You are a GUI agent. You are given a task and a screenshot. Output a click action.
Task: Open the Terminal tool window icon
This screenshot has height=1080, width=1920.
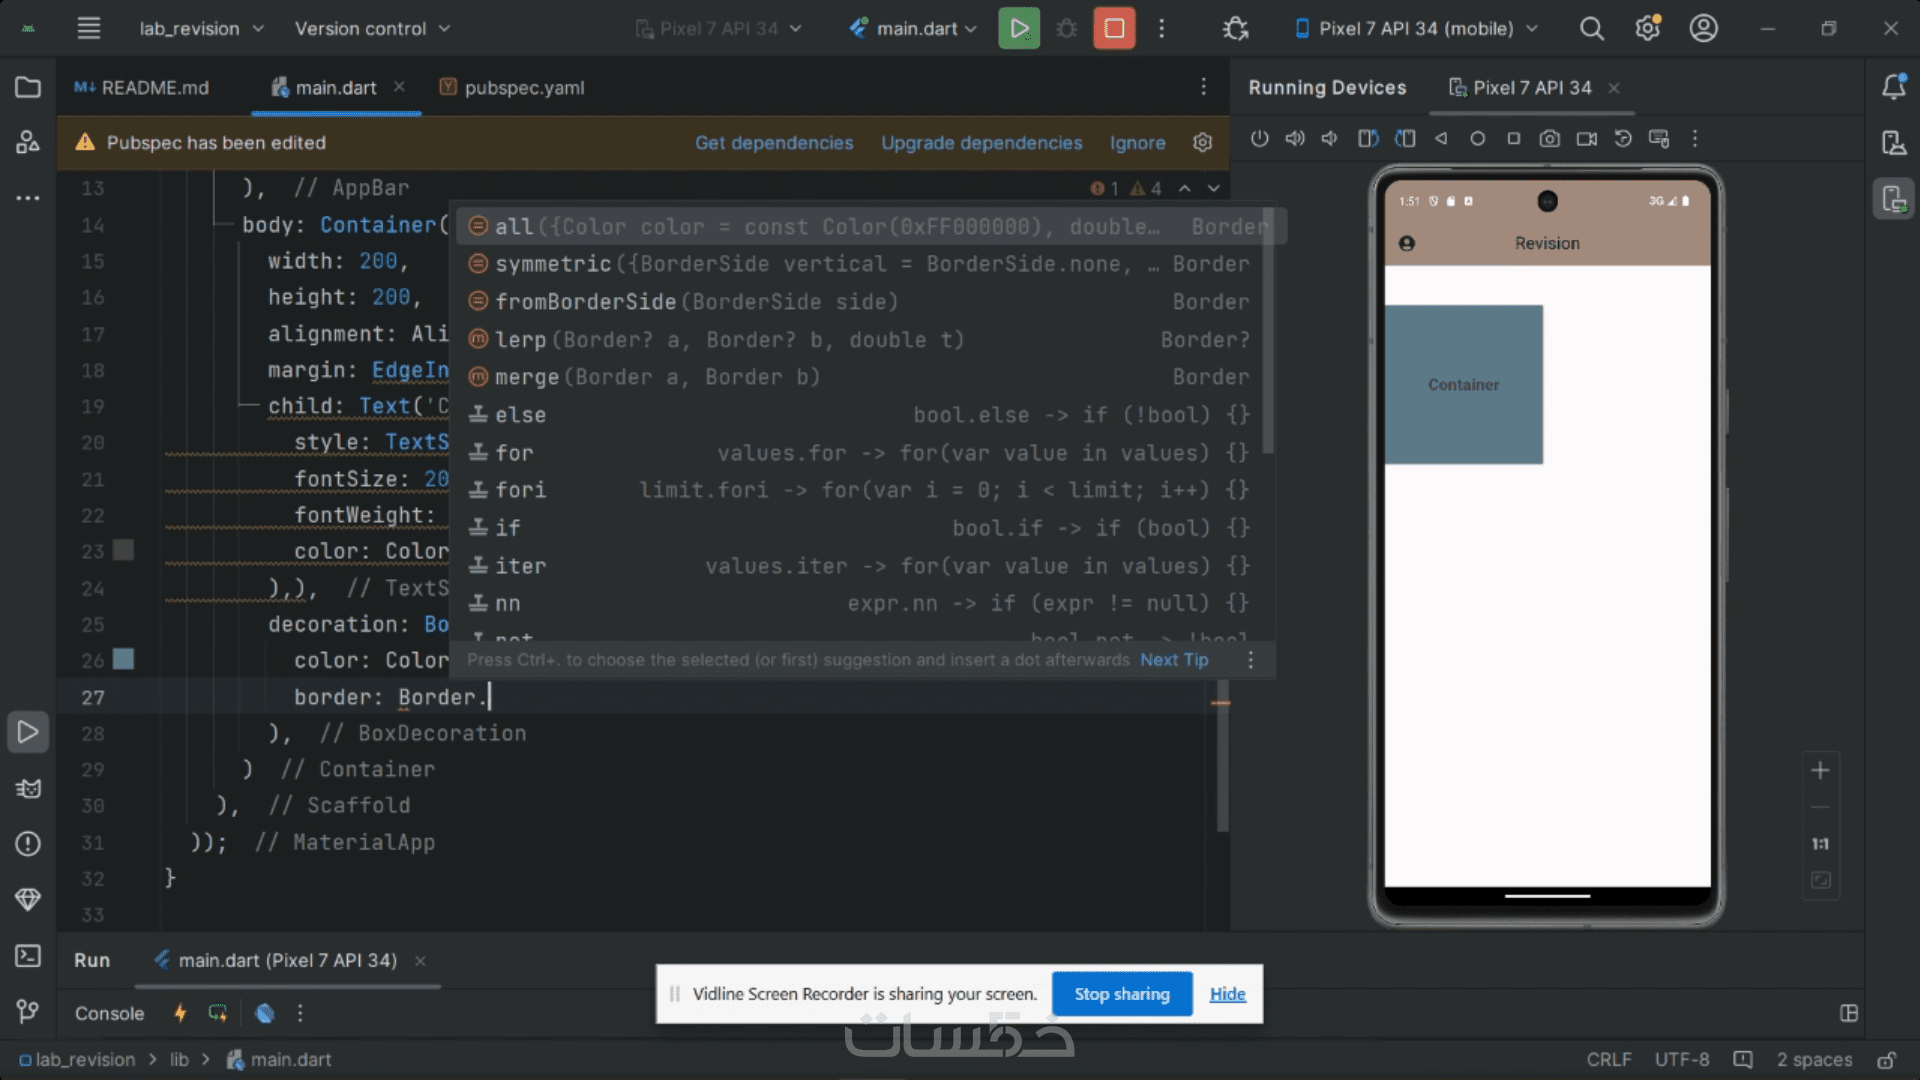tap(28, 956)
